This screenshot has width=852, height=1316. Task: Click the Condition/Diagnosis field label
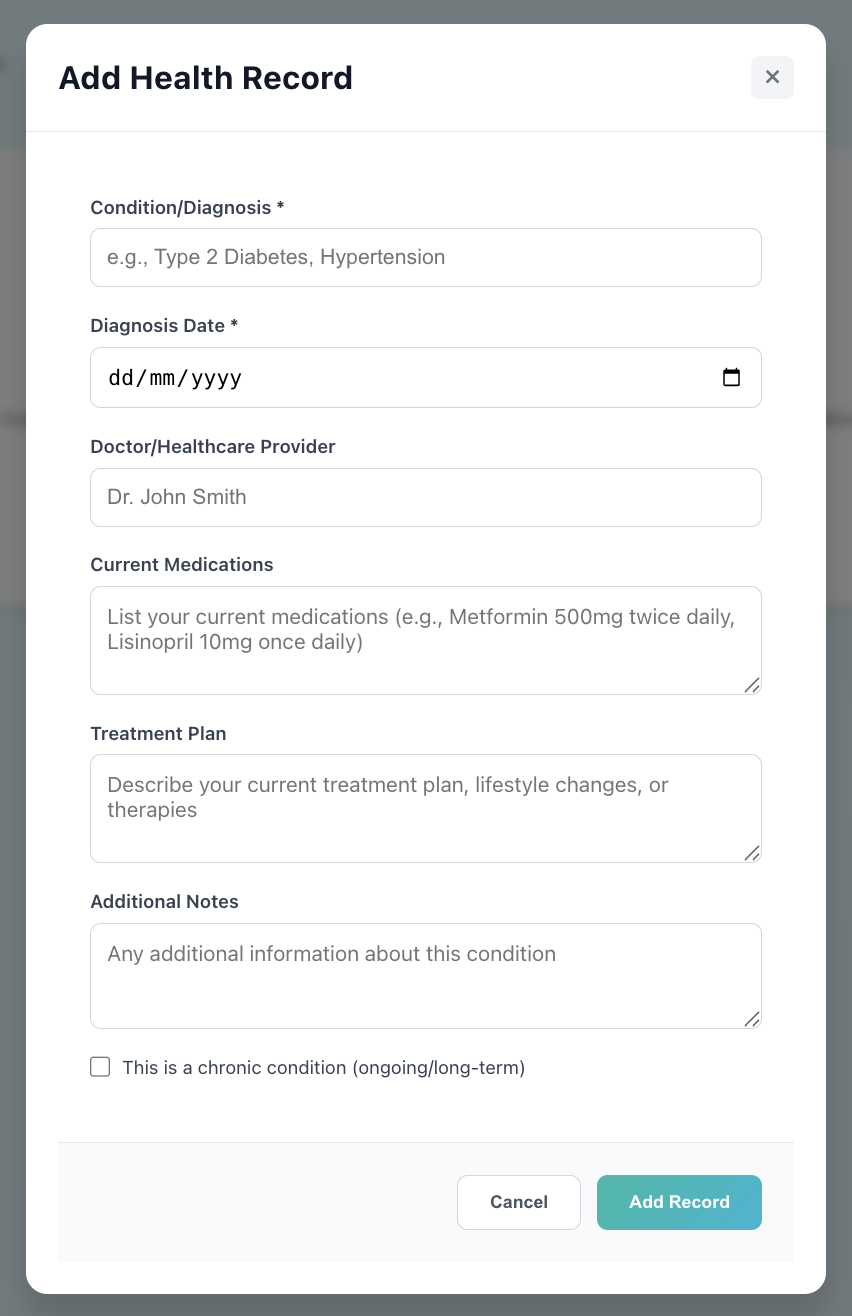click(x=184, y=207)
